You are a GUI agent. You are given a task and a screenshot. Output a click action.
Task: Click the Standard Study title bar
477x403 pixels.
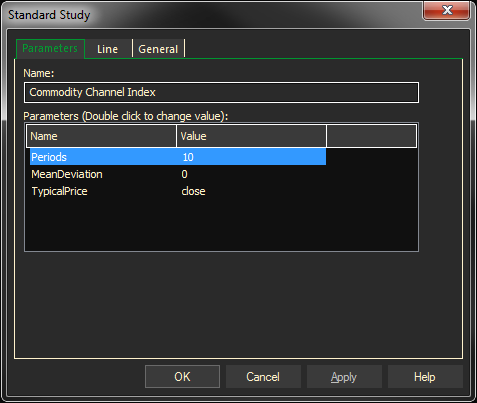point(213,15)
